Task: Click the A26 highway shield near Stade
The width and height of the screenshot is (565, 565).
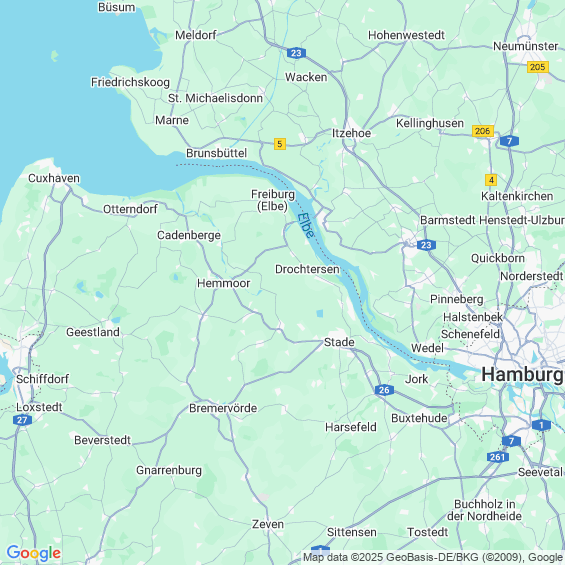Action: 384,390
